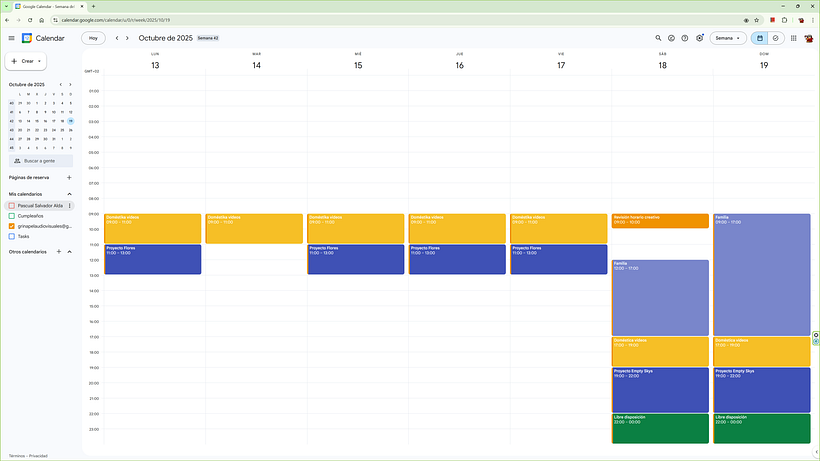
Task: Uncheck the grinapelaudiovisuales calendar checkbox
Action: pyautogui.click(x=12, y=226)
